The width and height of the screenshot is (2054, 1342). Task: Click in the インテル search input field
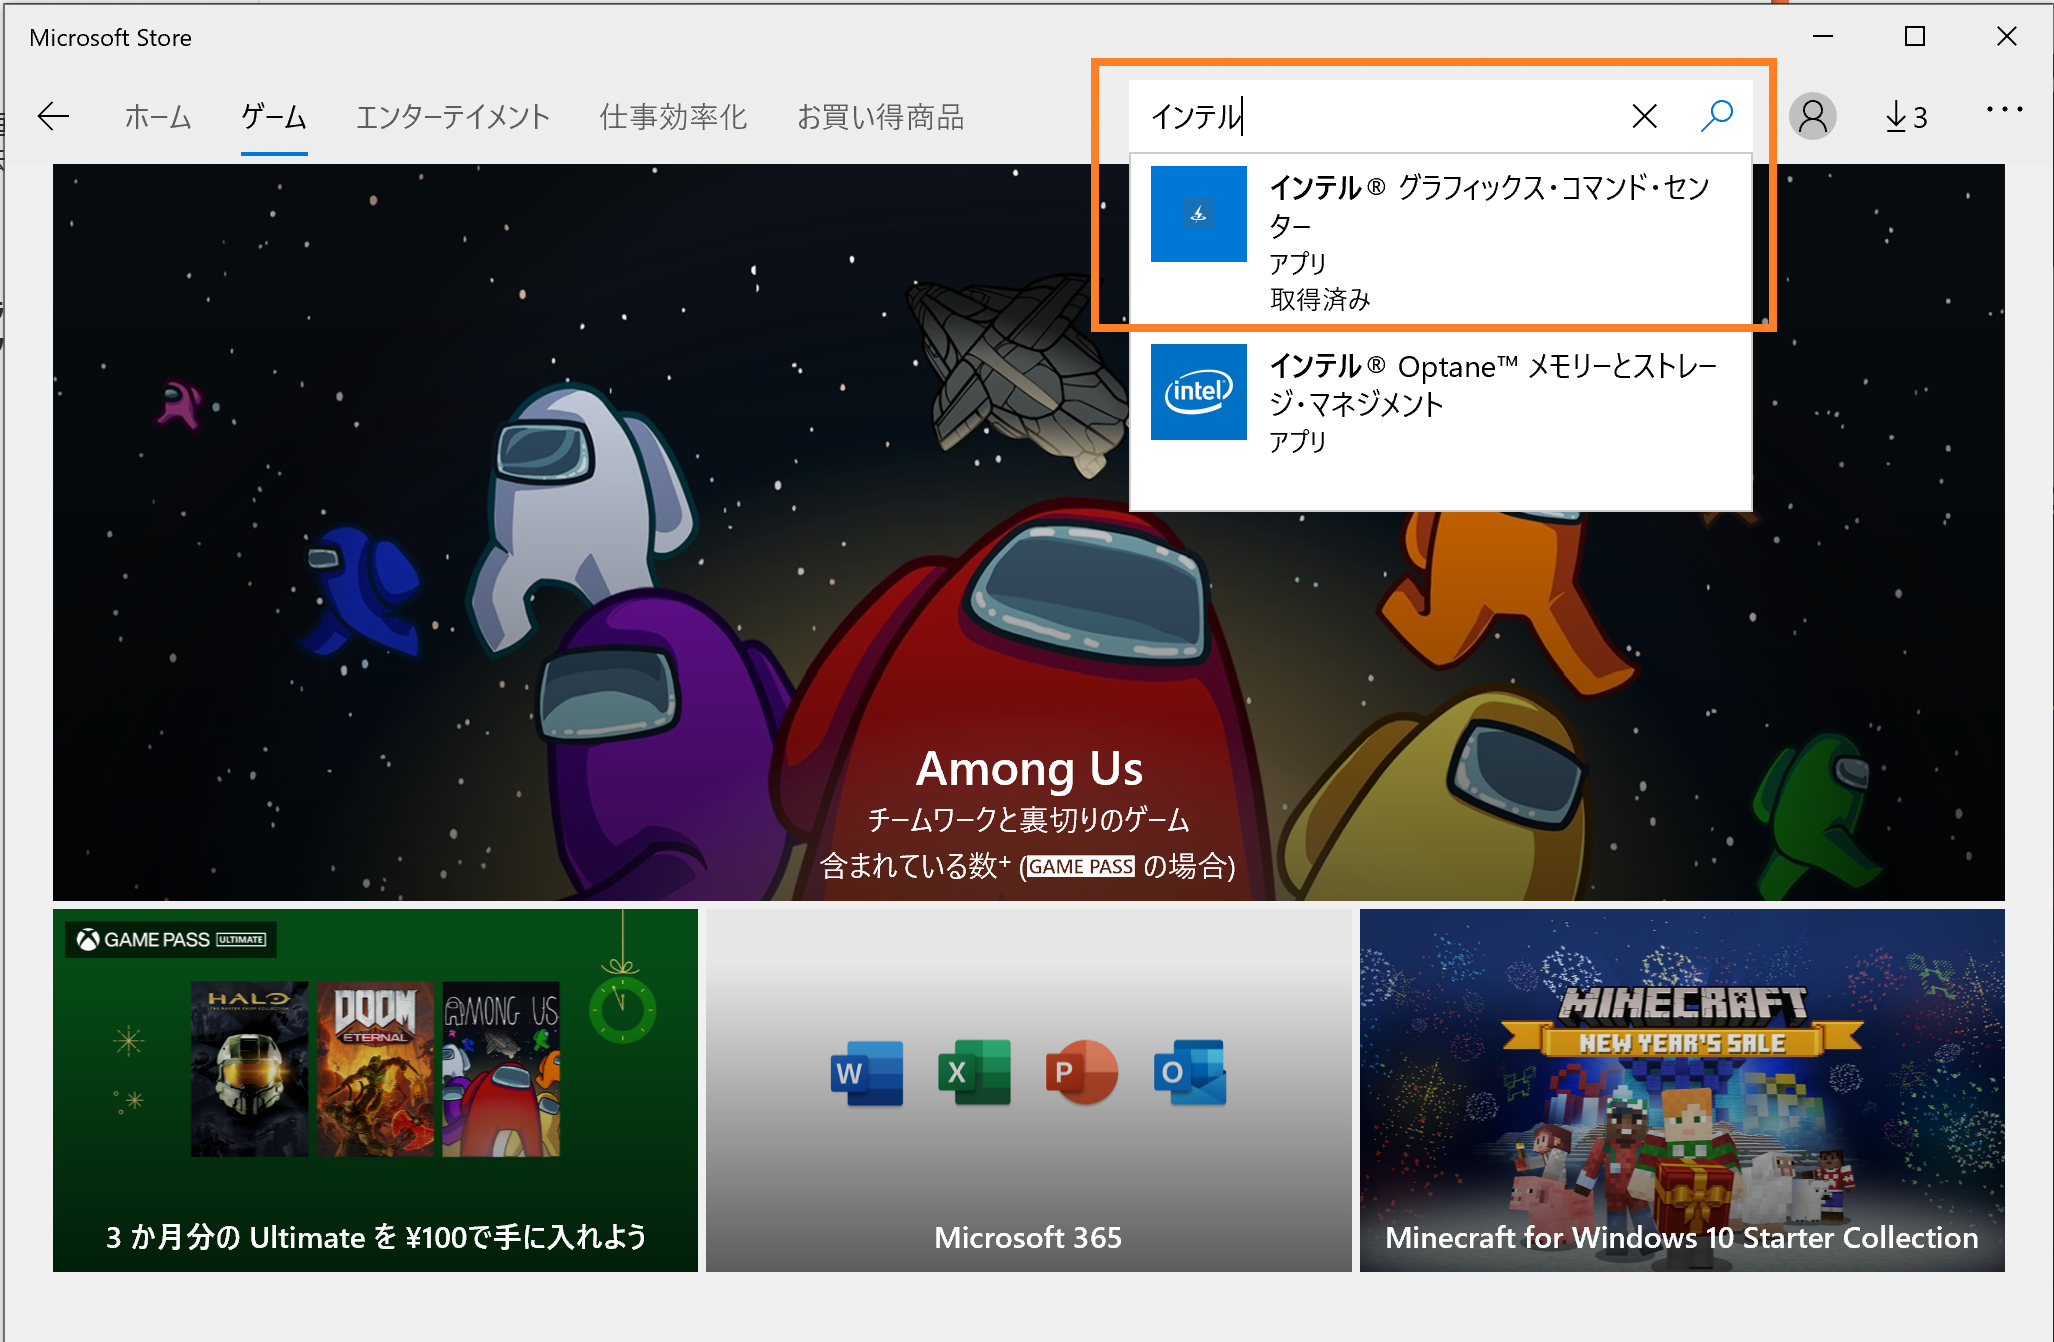pyautogui.click(x=1380, y=116)
